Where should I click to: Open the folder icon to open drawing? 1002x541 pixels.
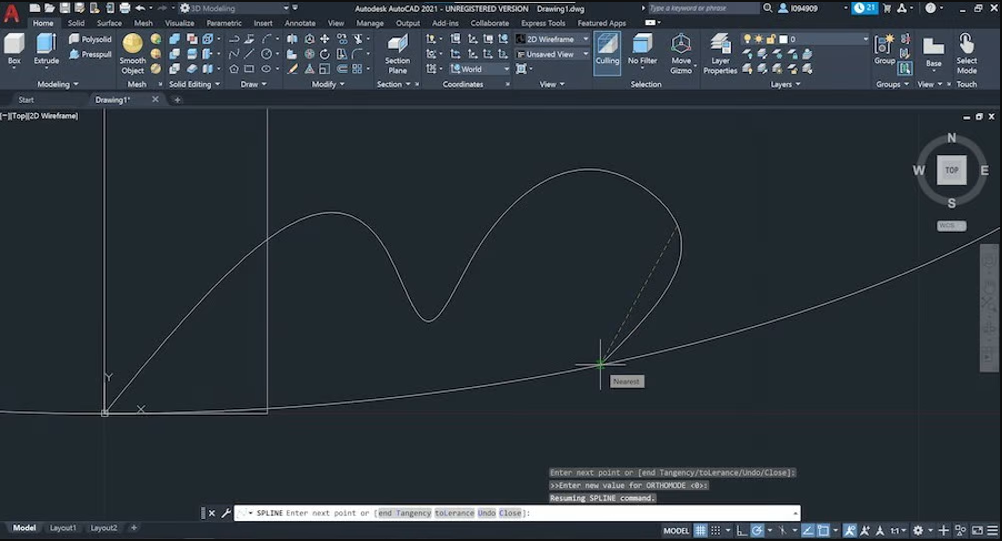click(49, 8)
